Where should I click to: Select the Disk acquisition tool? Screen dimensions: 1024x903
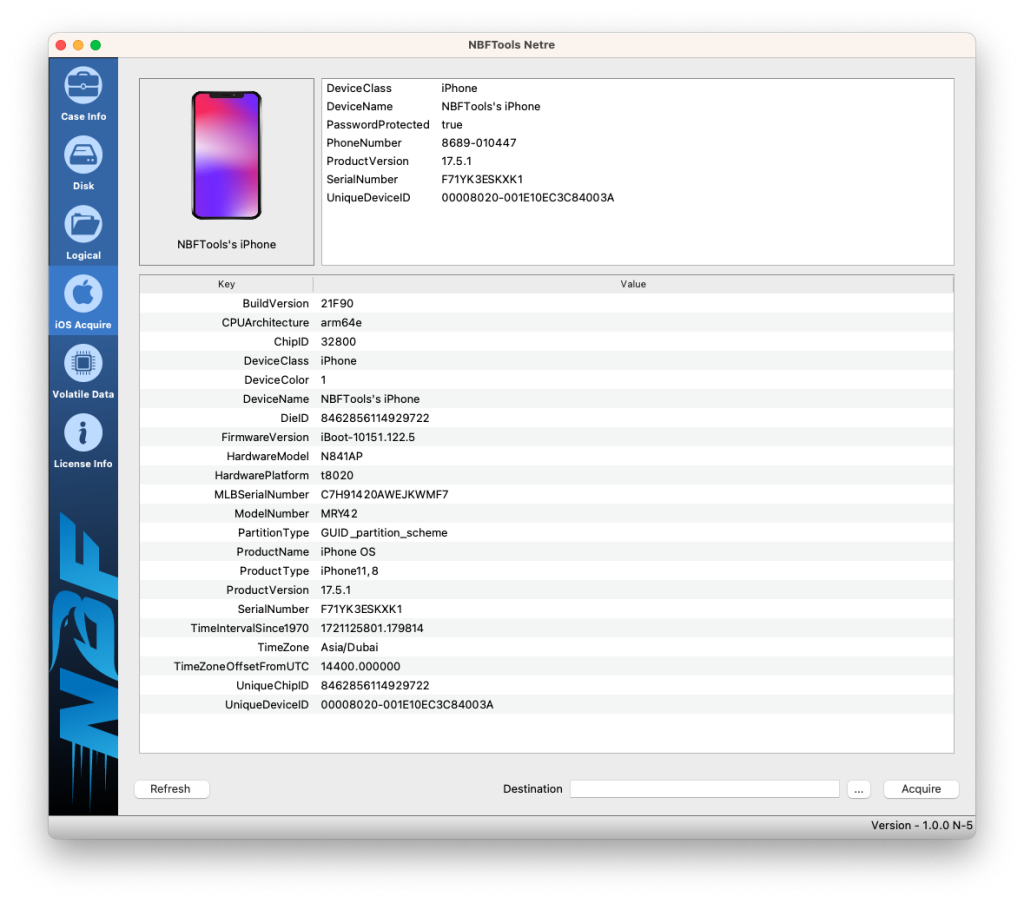pyautogui.click(x=83, y=162)
